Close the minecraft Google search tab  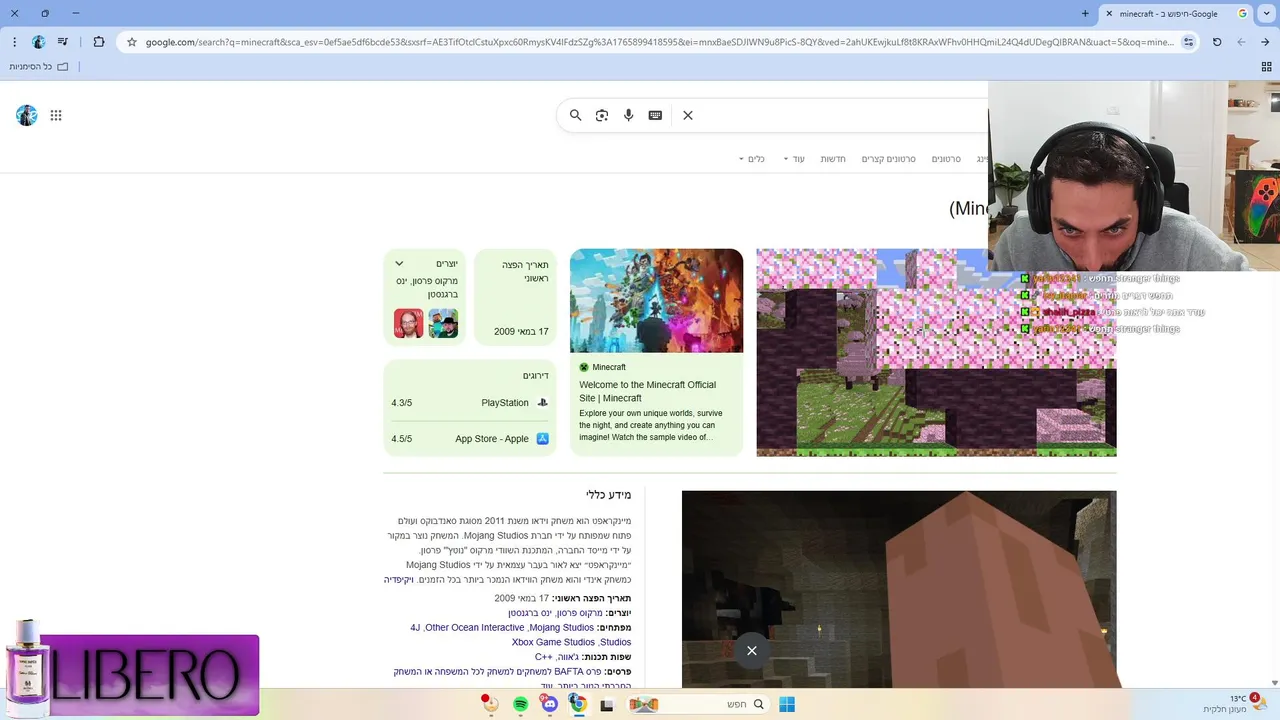(x=1108, y=14)
